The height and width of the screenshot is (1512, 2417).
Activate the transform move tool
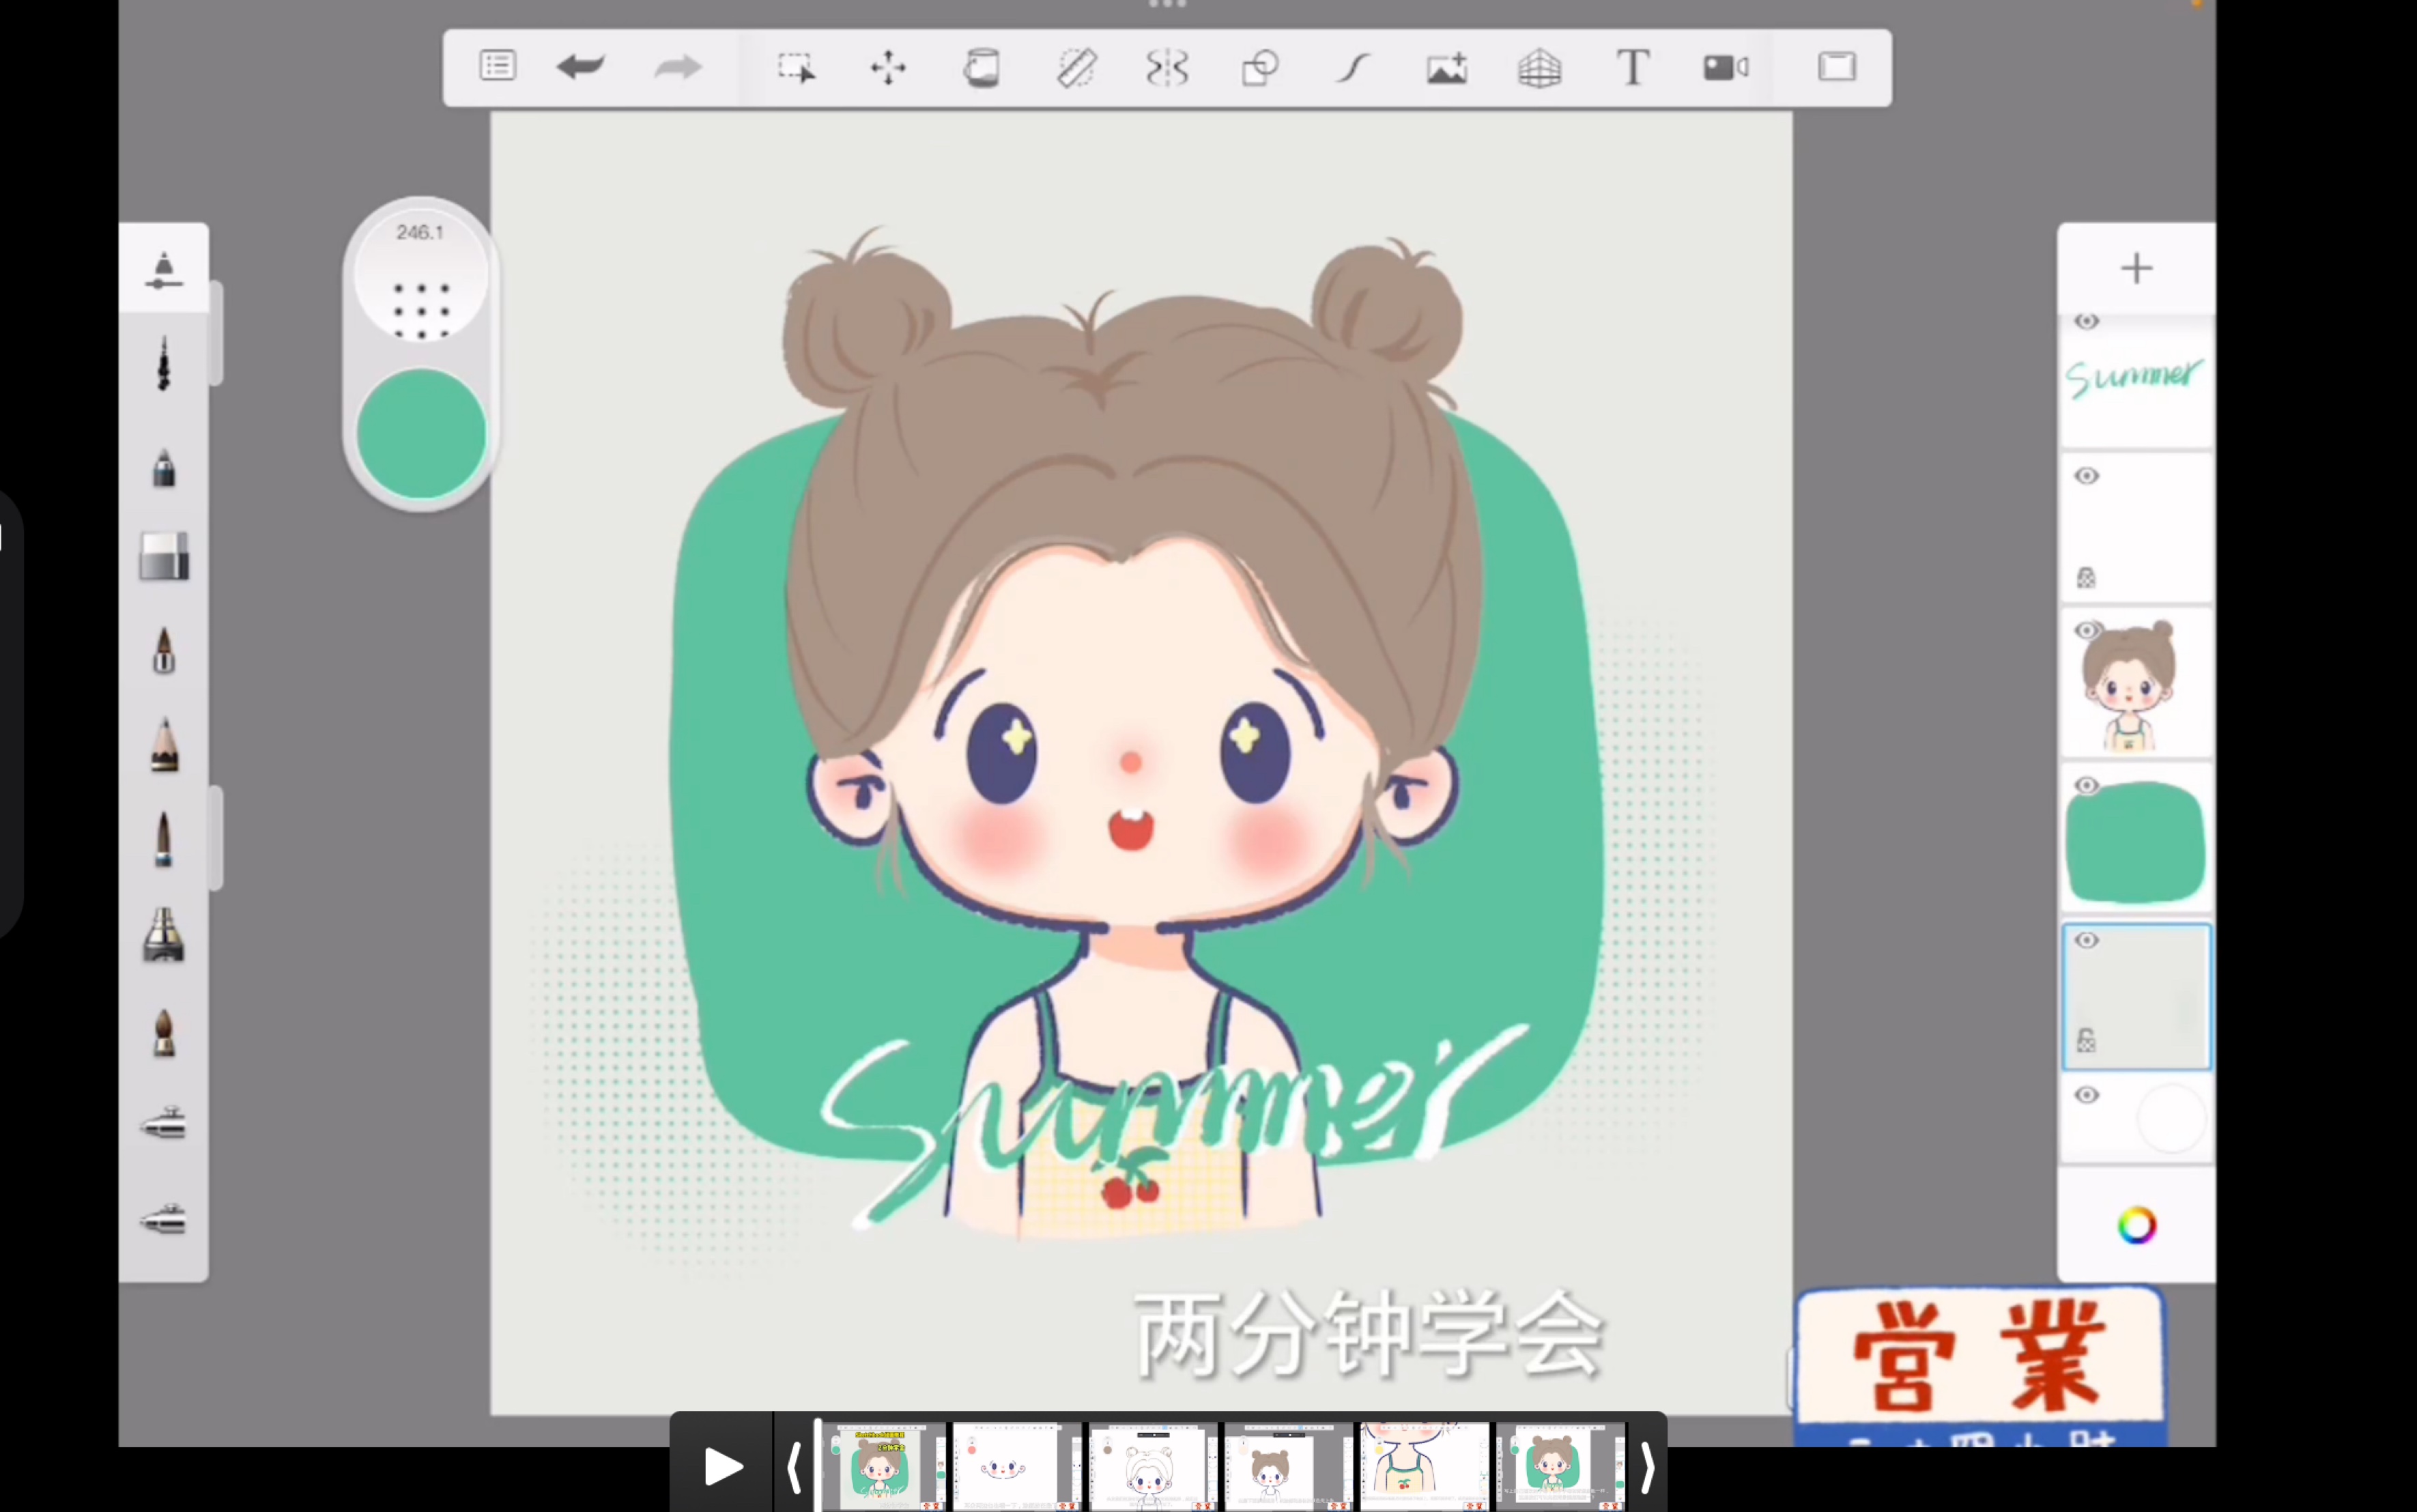888,68
